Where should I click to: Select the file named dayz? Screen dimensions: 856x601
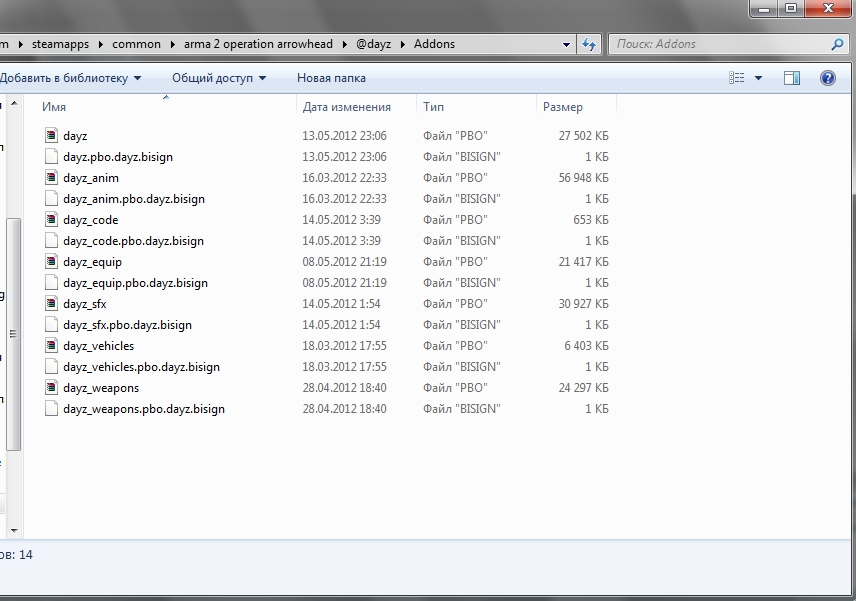tap(75, 136)
